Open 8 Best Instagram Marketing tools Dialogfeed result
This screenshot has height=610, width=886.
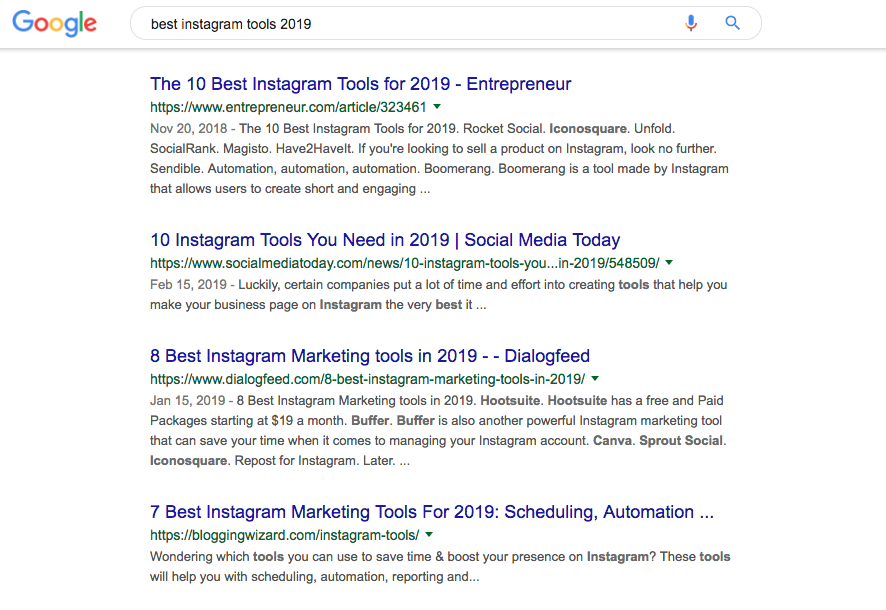370,356
